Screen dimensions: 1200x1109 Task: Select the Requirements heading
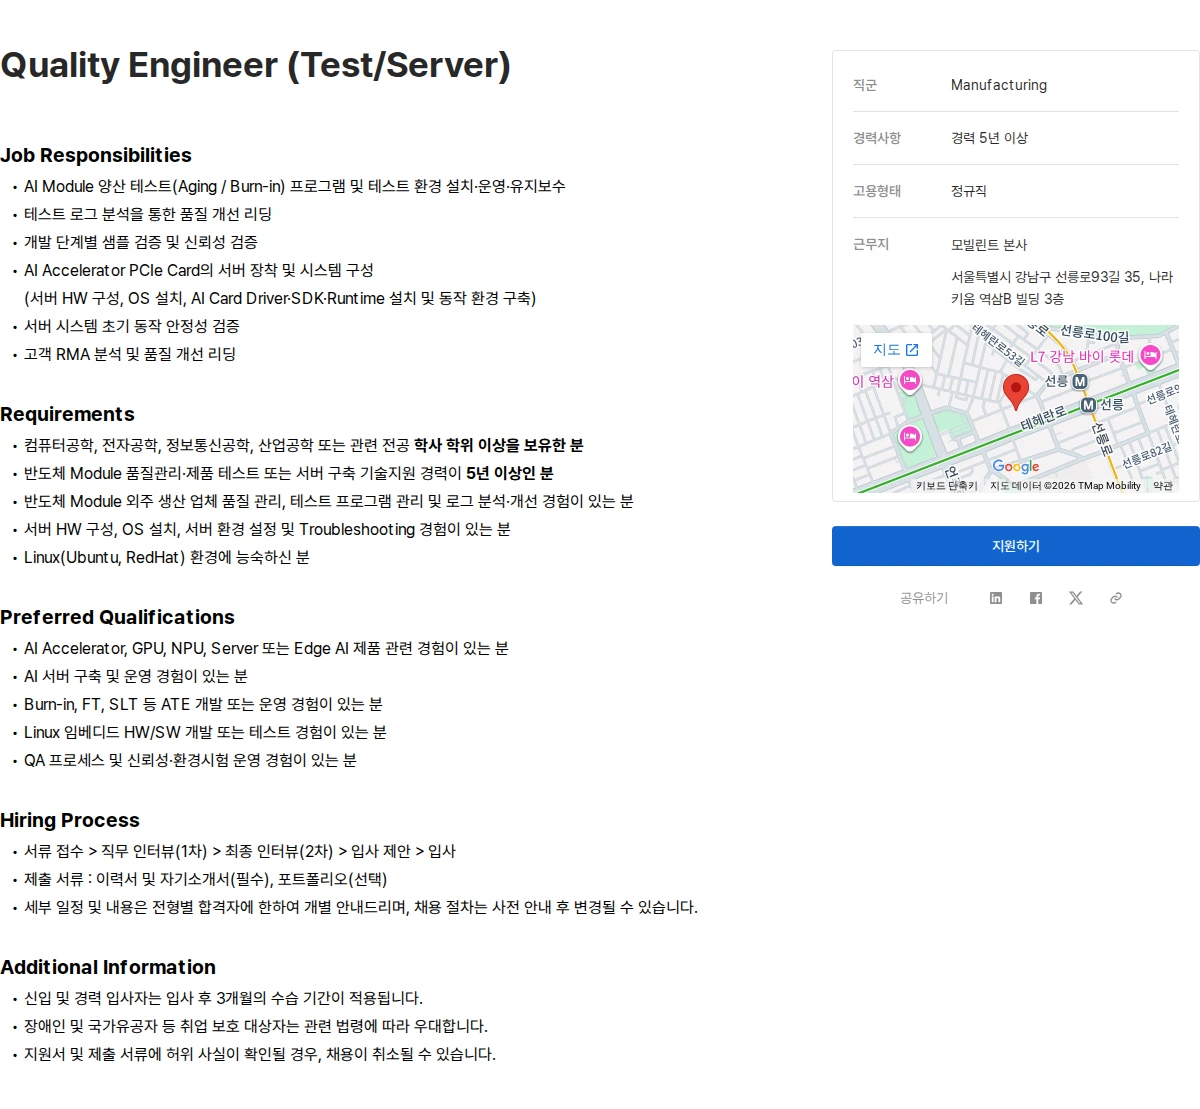click(67, 414)
